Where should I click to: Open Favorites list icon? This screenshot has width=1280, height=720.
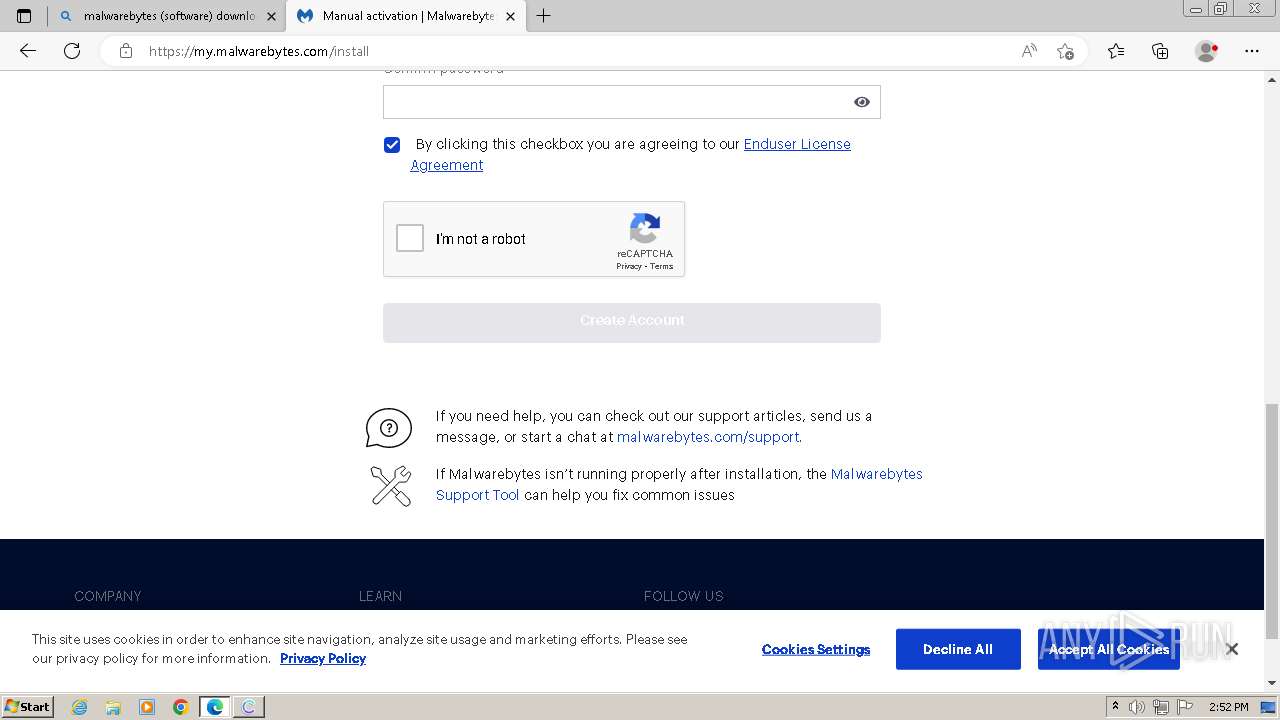click(x=1116, y=51)
